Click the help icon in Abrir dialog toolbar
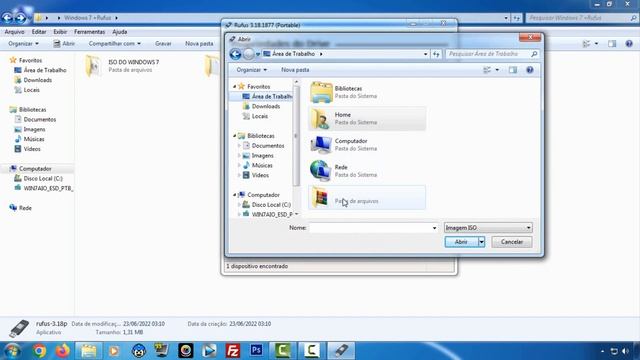 [x=529, y=70]
